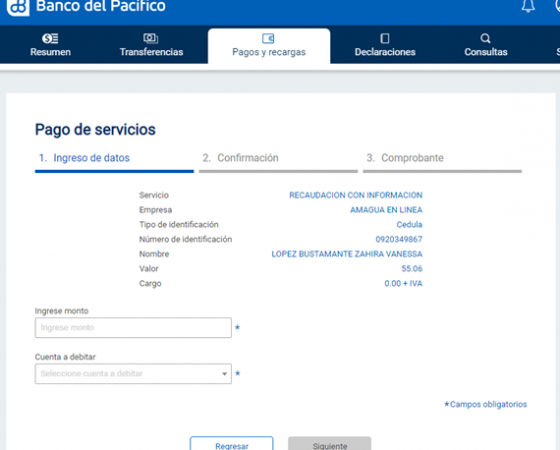Click AMAGUA EN LINEA company value
Viewport: 560px width, 450px height.
386,210
